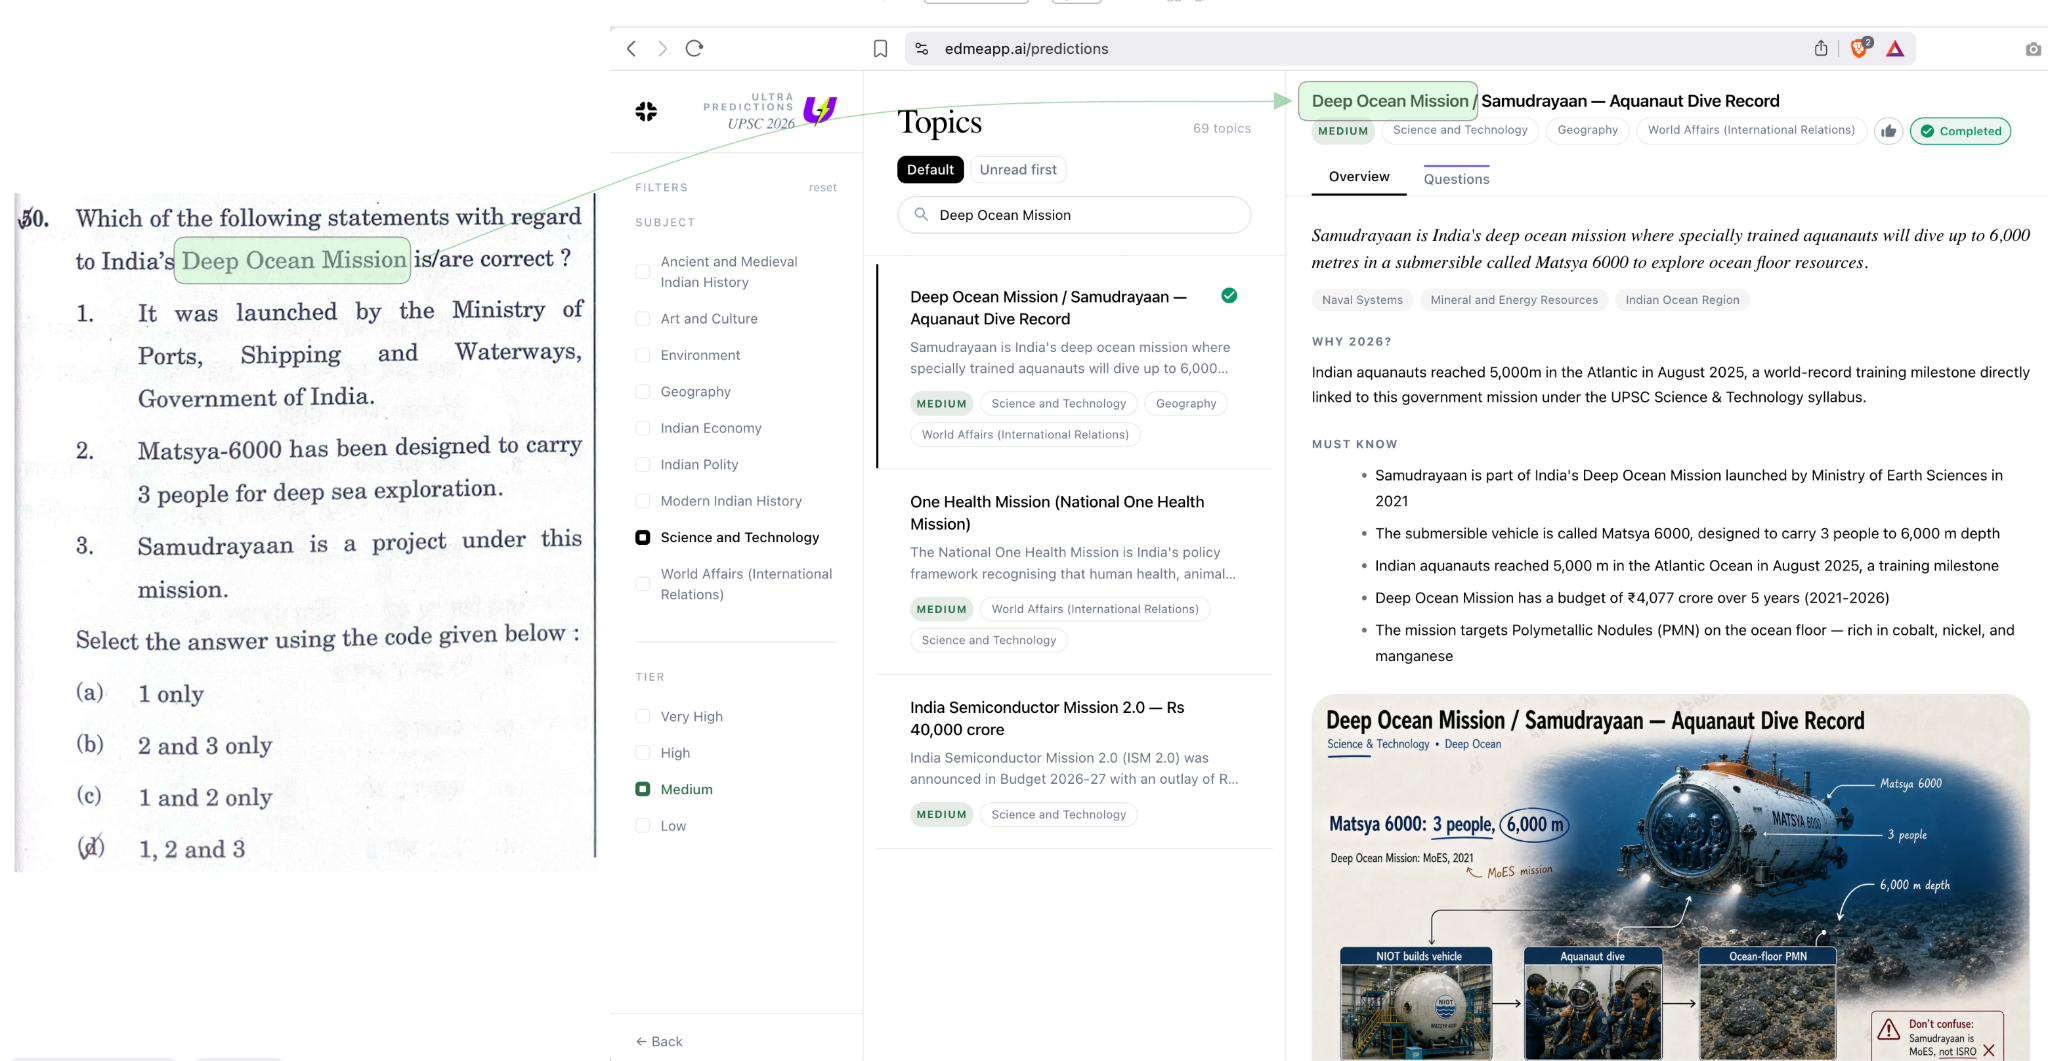Click the '69 topics' count text

click(x=1221, y=128)
